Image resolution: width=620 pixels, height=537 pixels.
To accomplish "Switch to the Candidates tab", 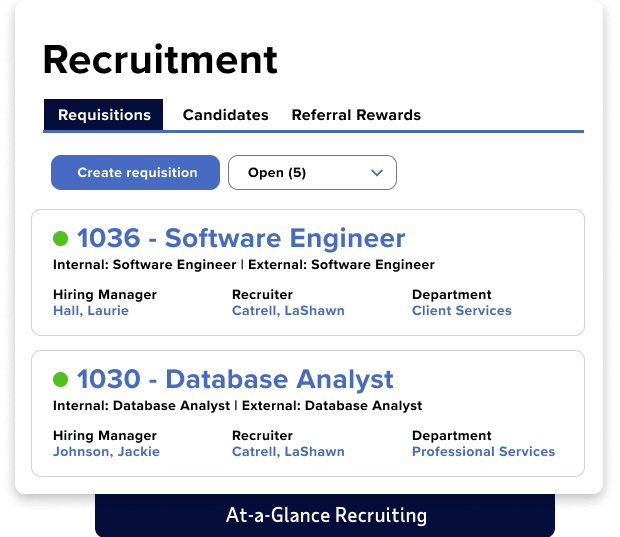I will 225,115.
